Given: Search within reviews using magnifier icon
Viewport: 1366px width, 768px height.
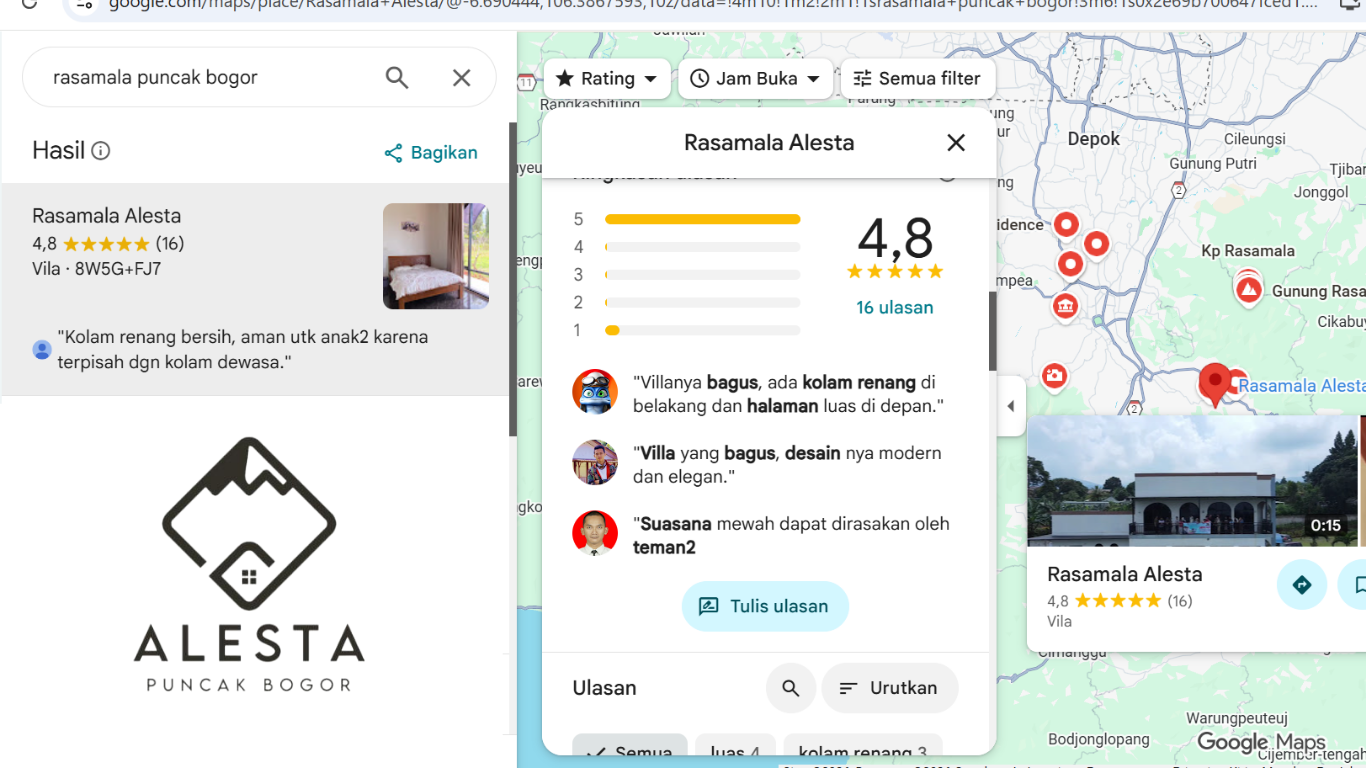Looking at the screenshot, I should pos(791,688).
